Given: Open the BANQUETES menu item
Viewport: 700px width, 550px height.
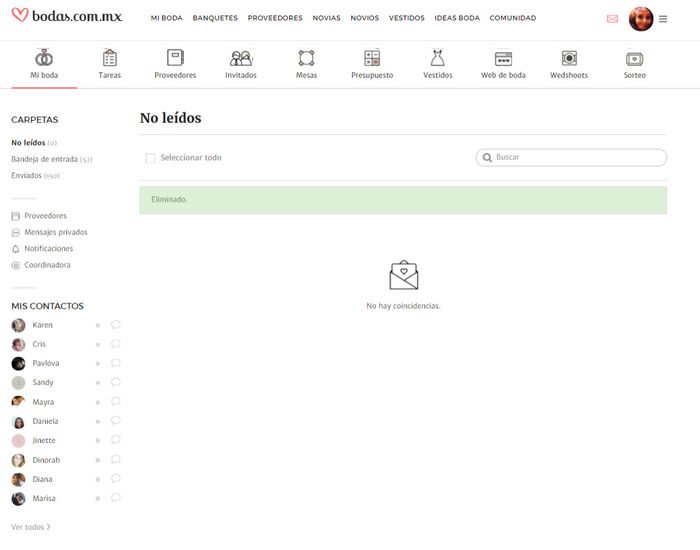Looking at the screenshot, I should (x=214, y=18).
